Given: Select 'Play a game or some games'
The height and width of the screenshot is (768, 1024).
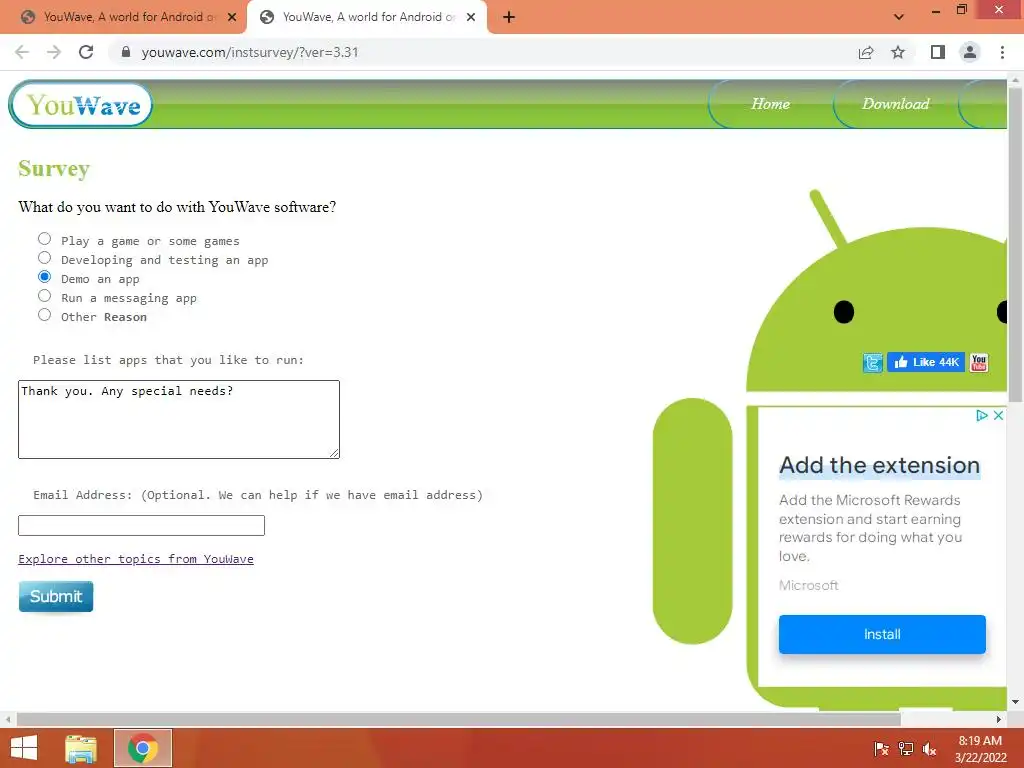Looking at the screenshot, I should pyautogui.click(x=44, y=239).
